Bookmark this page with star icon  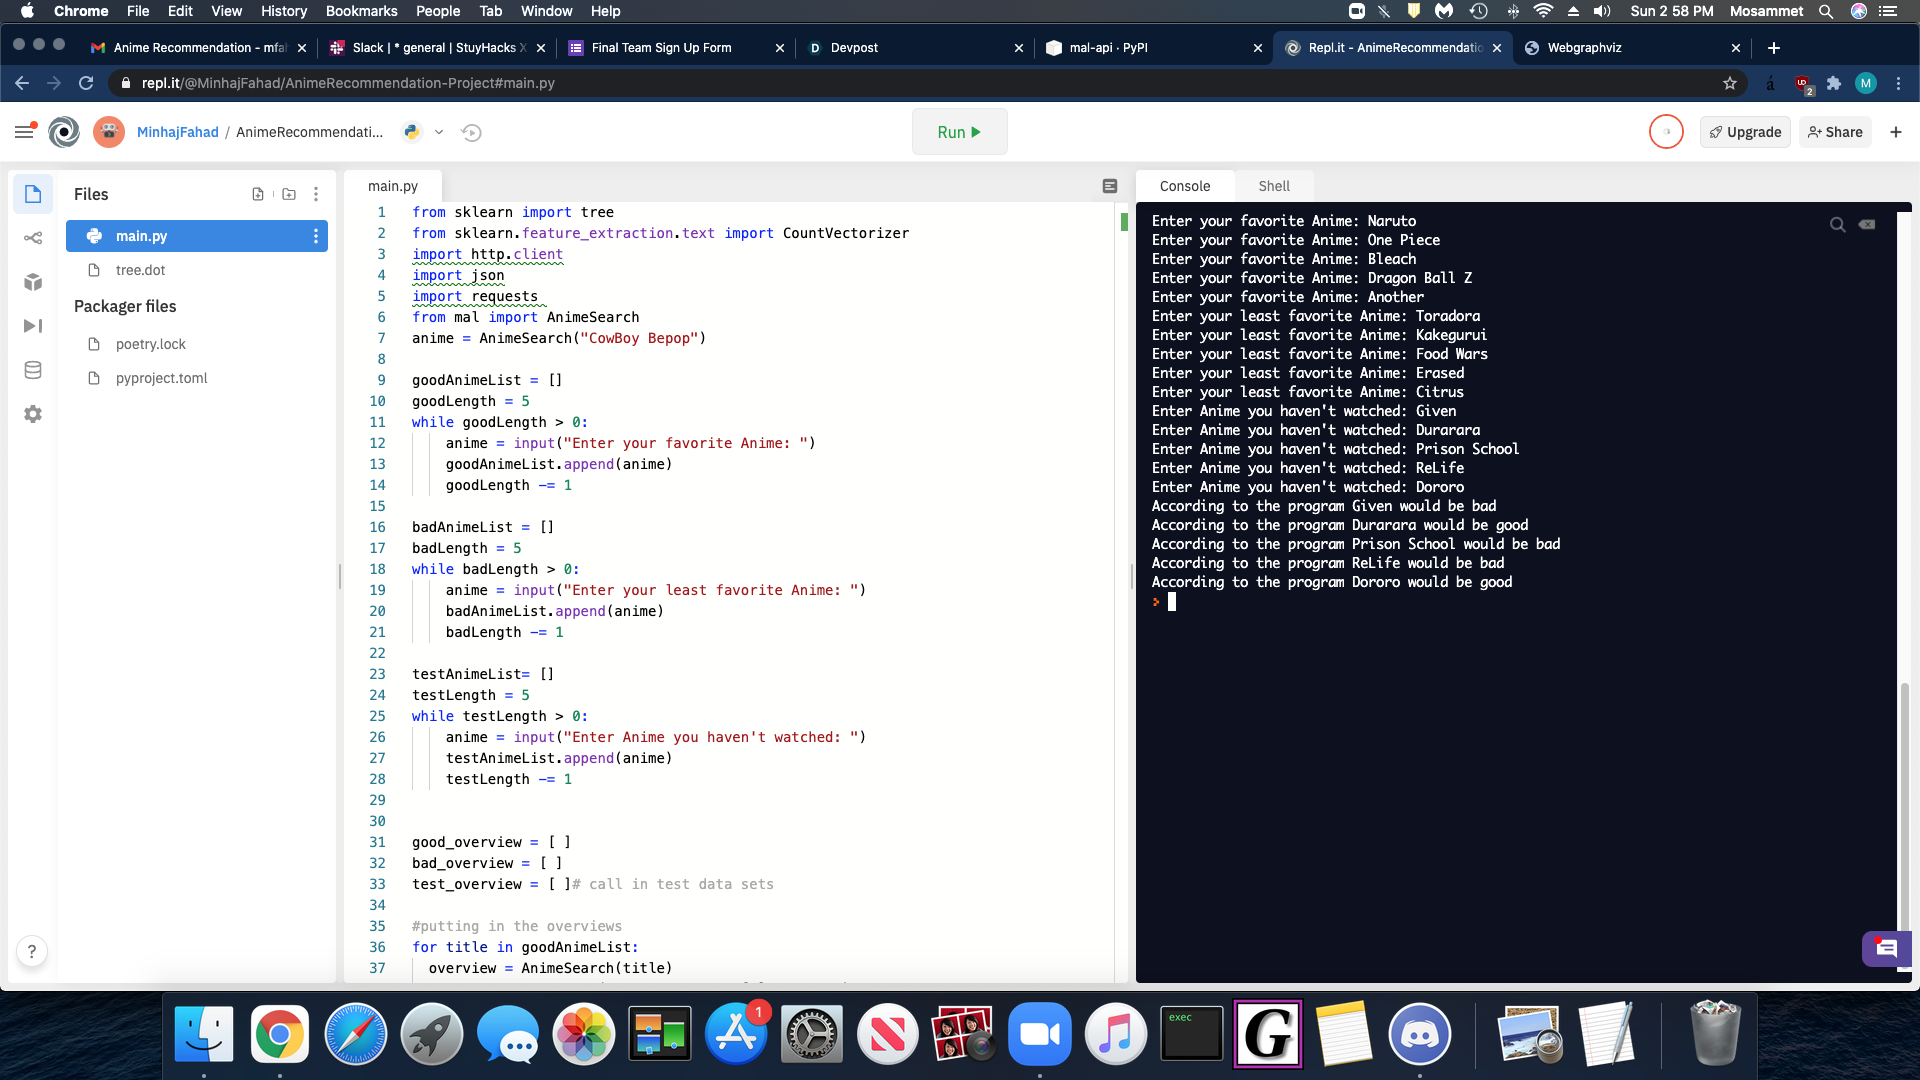click(x=1730, y=83)
